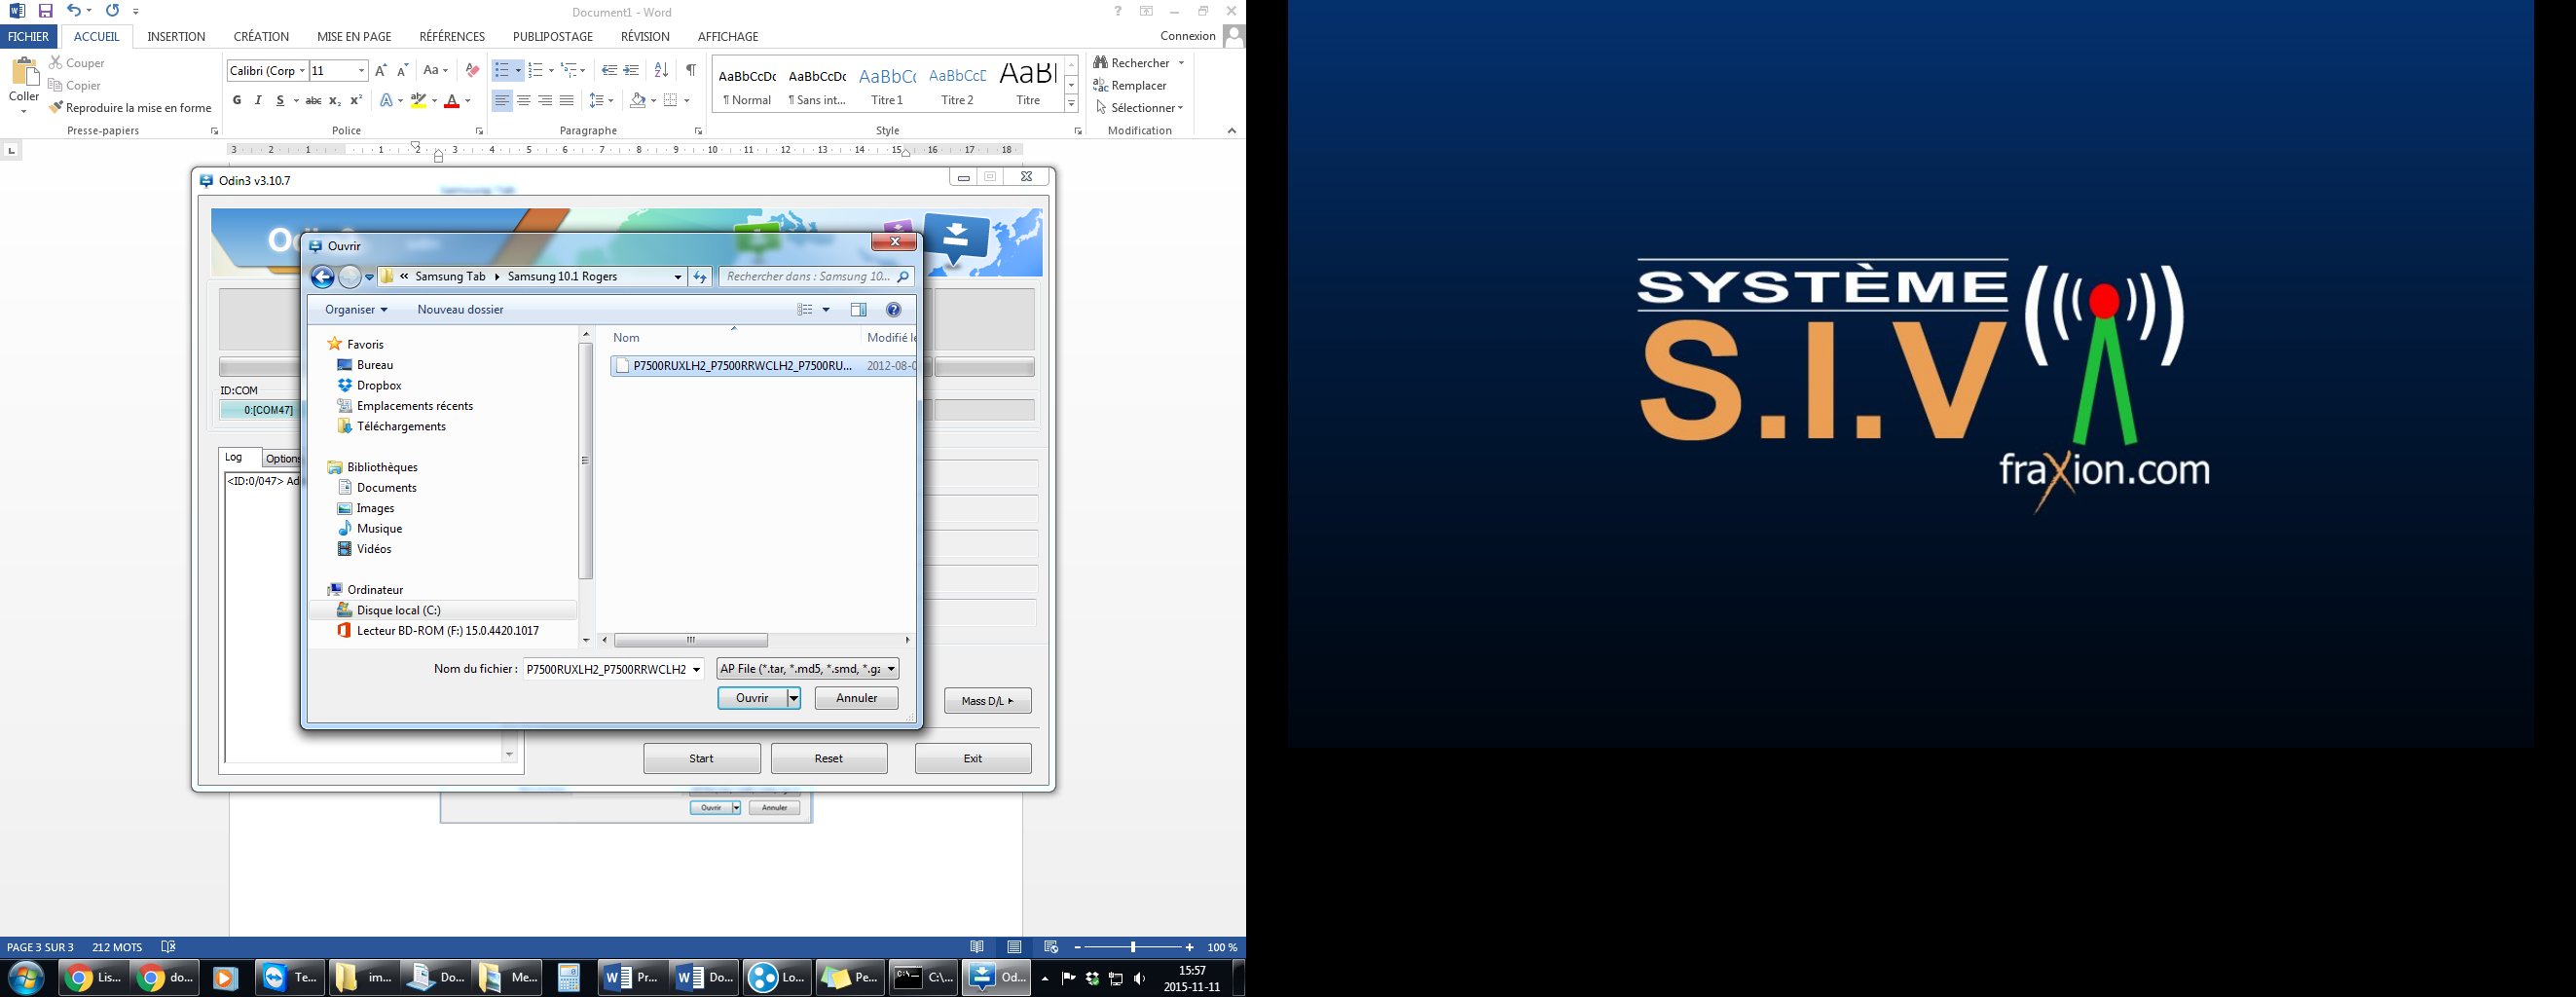Apply the Titre 1 style
This screenshot has height=997, width=2576.
[887, 84]
